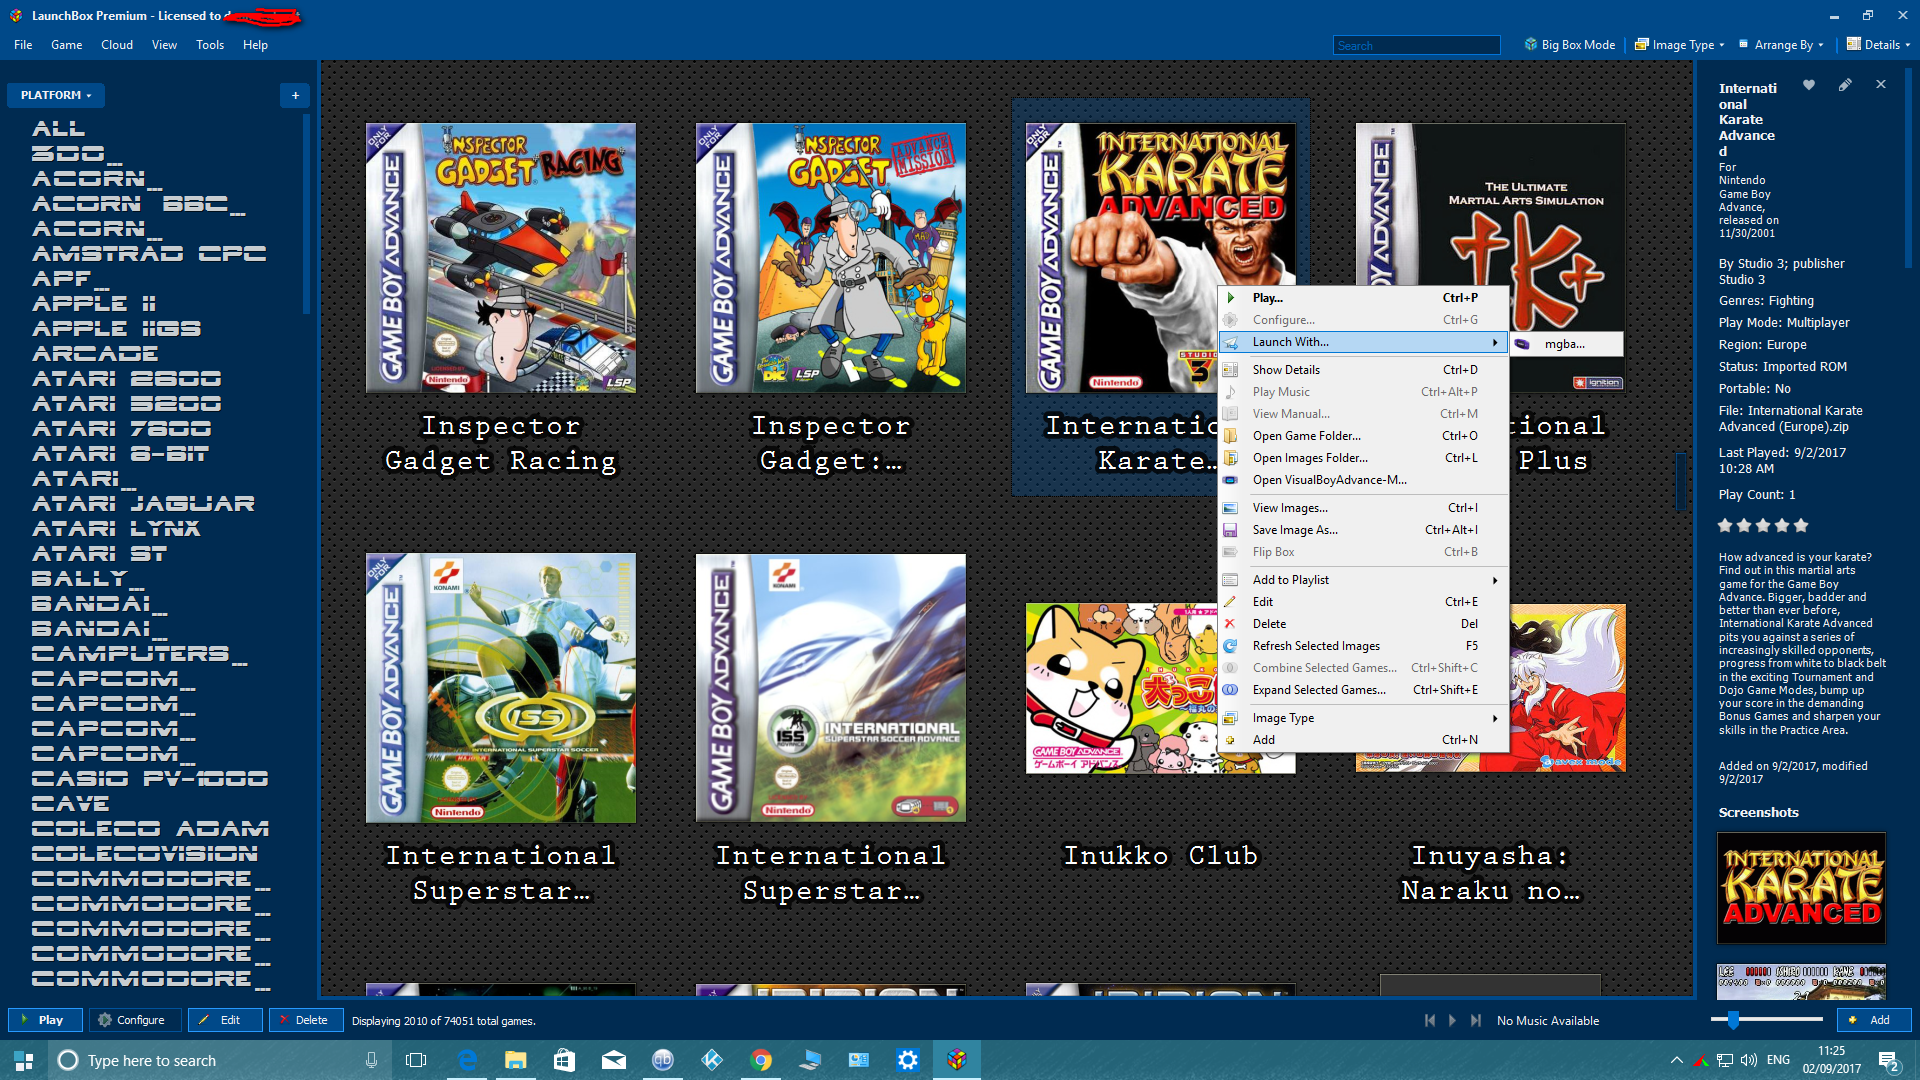Select COLECOVISION platform
Image resolution: width=1920 pixels, height=1080 pixels.
pyautogui.click(x=145, y=854)
